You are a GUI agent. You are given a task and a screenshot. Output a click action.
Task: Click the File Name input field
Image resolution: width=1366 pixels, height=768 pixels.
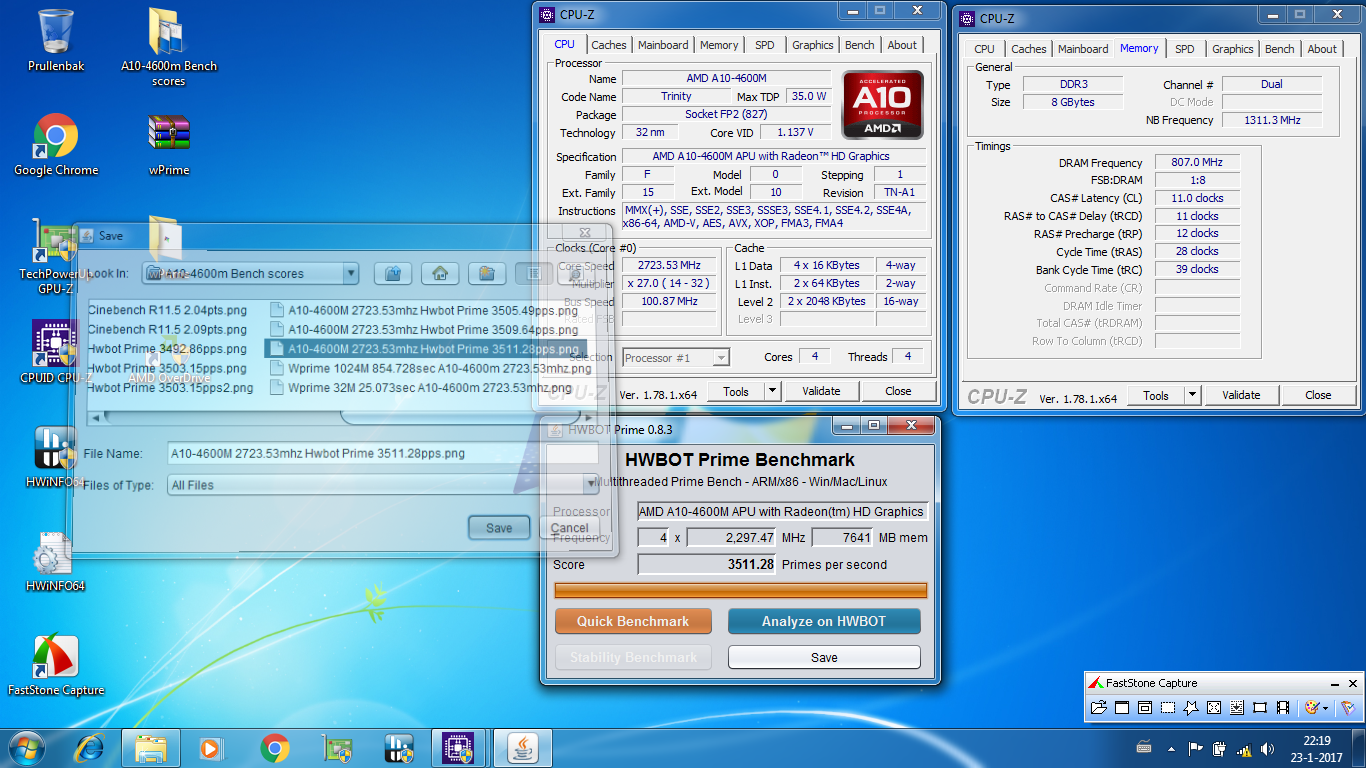click(383, 453)
